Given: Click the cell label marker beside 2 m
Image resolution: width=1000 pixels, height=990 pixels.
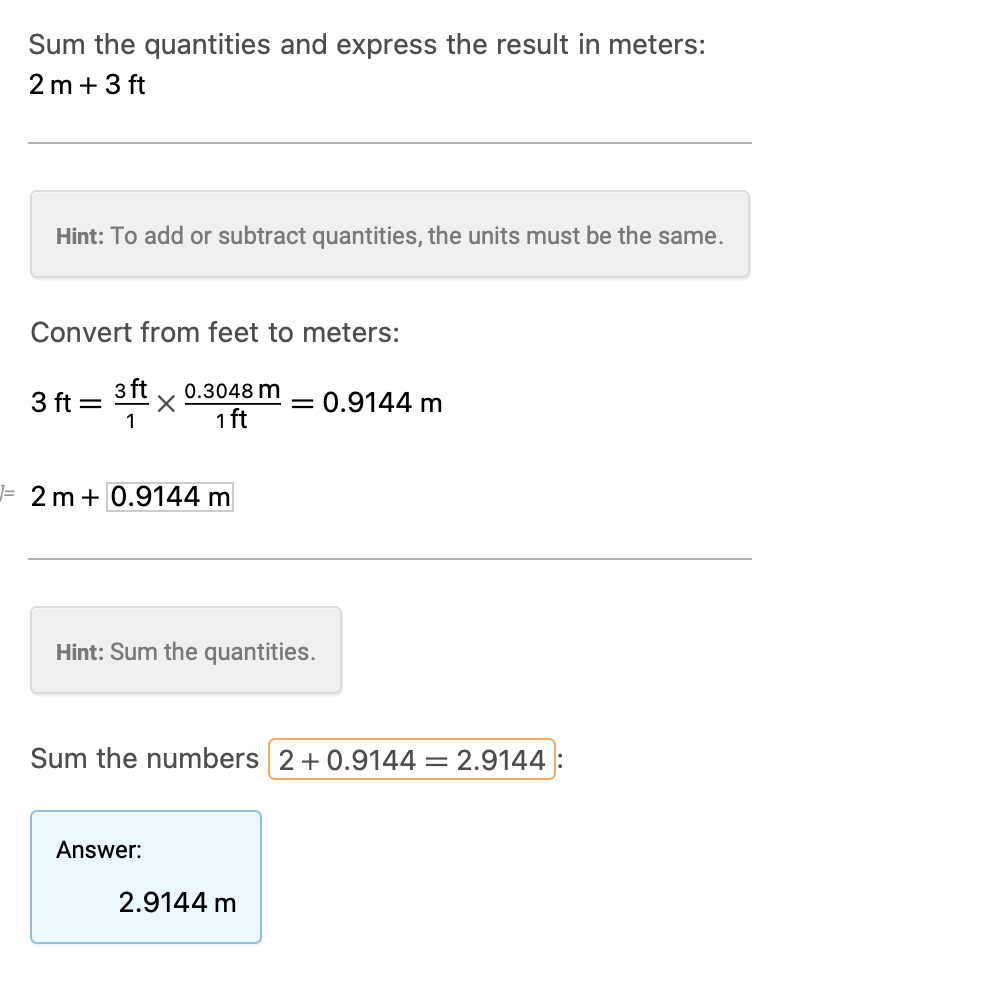Looking at the screenshot, I should click(7, 492).
